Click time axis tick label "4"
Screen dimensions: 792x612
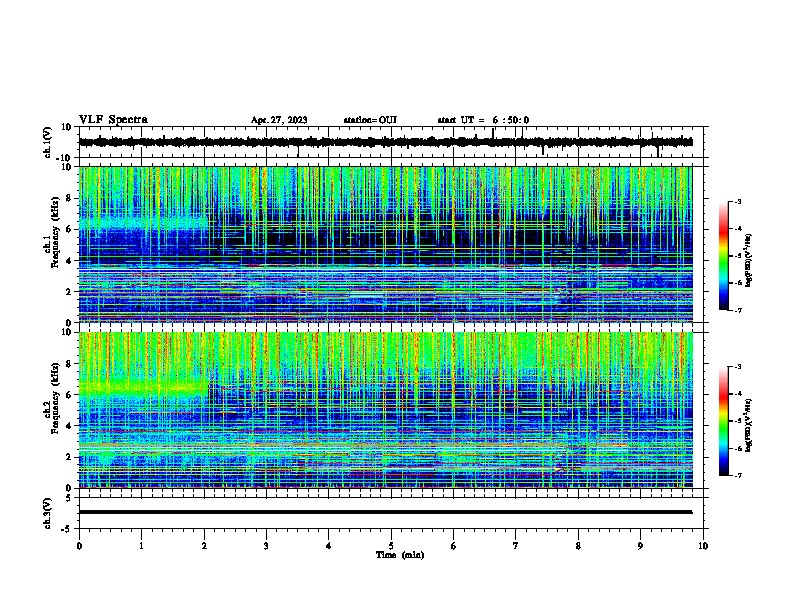(329, 546)
